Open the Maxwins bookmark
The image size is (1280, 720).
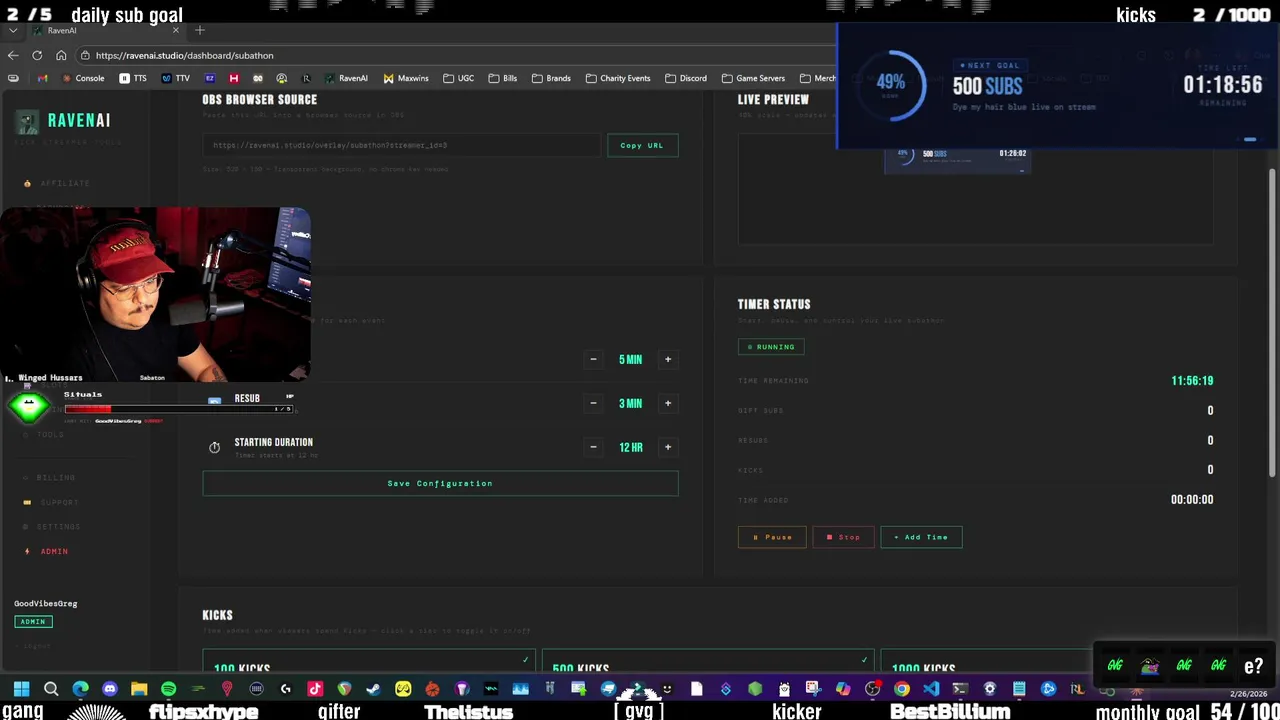tap(406, 78)
